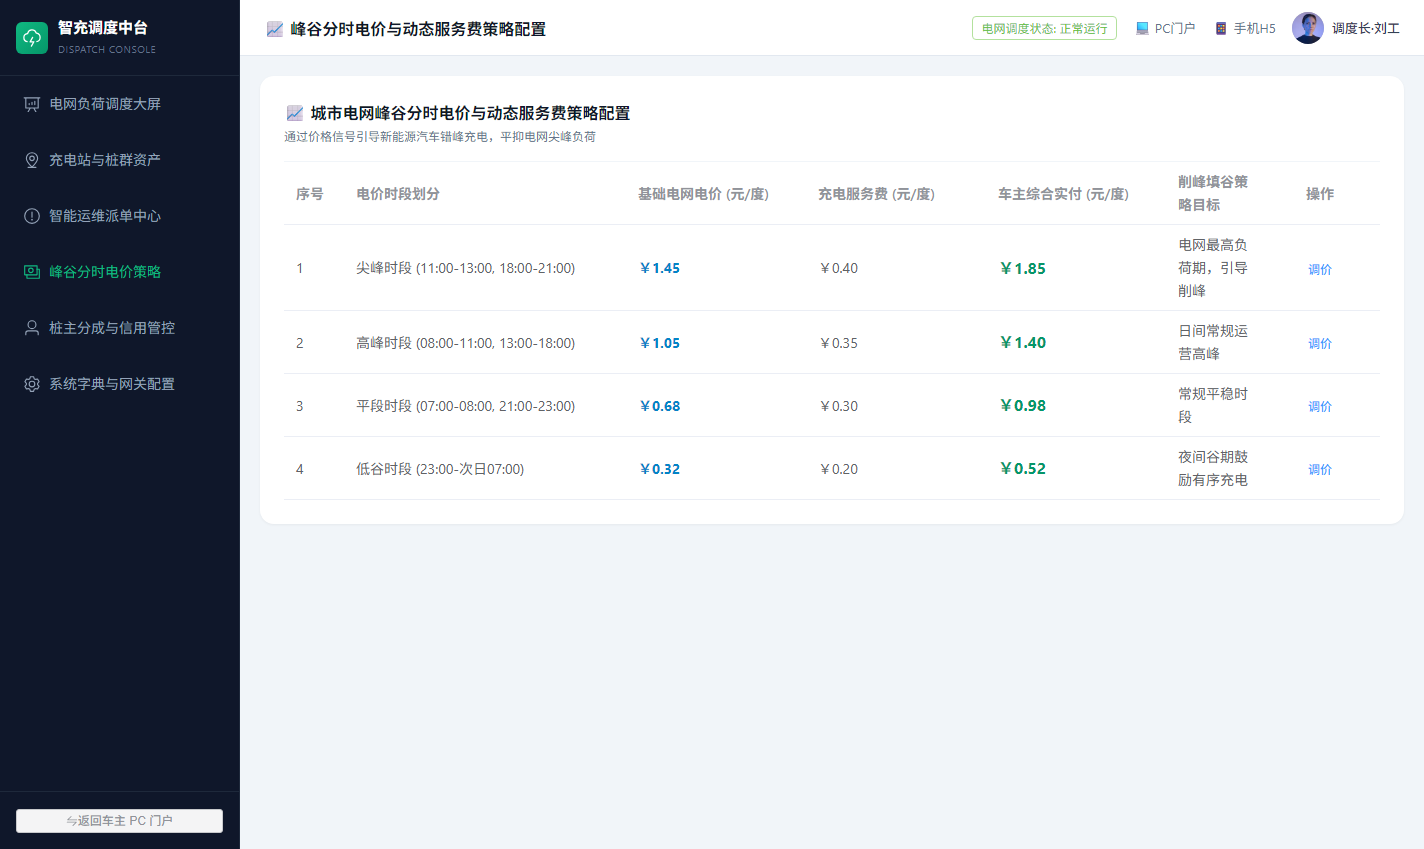Image resolution: width=1424 pixels, height=849 pixels.
Task: Click 削峰填谷策略目标 column header
Action: tap(1213, 193)
